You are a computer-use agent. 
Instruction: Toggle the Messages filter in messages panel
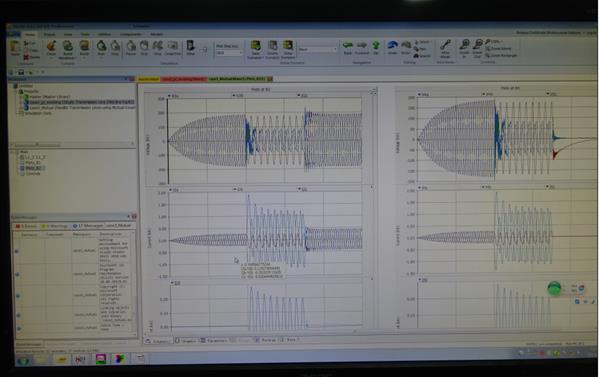[88, 226]
